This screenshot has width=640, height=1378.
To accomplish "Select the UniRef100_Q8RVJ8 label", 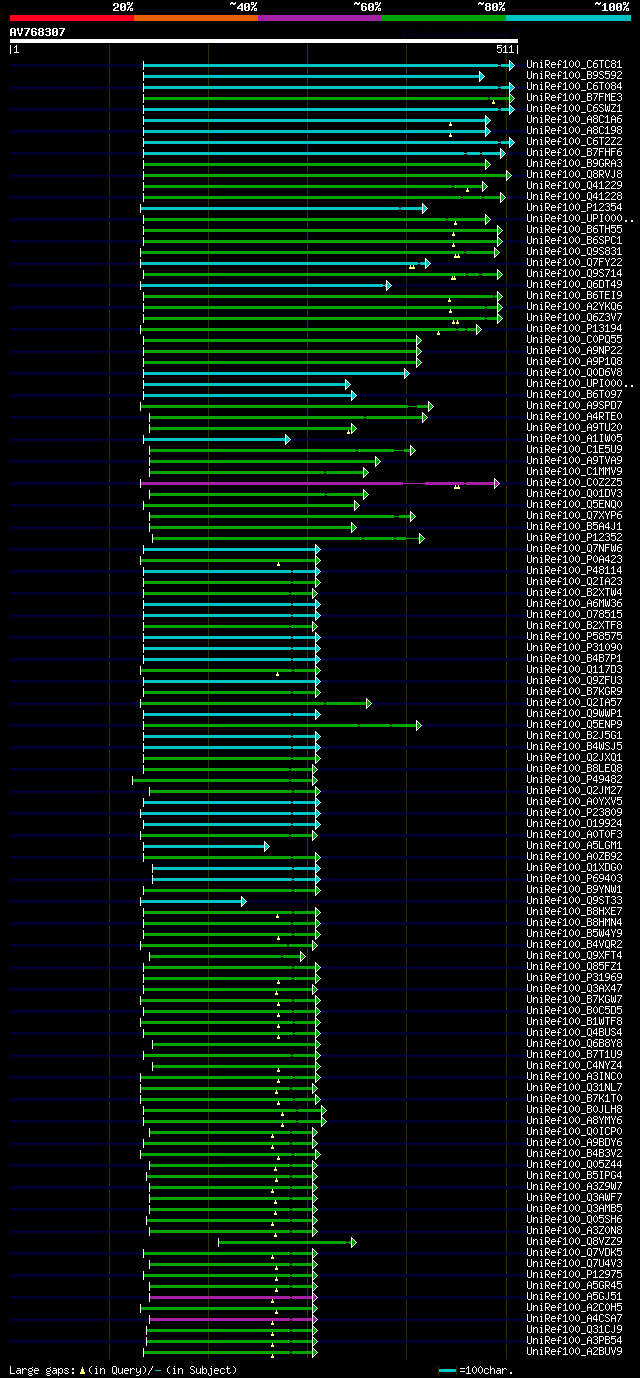I will pos(574,175).
